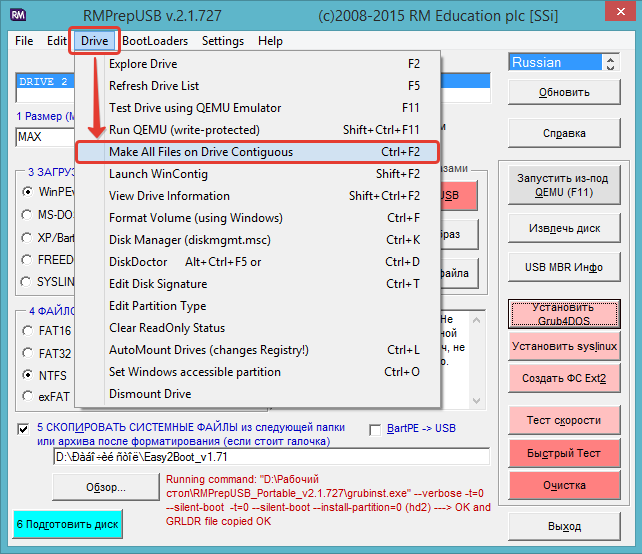Select the SYSLINUX bootloader radio button

(27, 282)
